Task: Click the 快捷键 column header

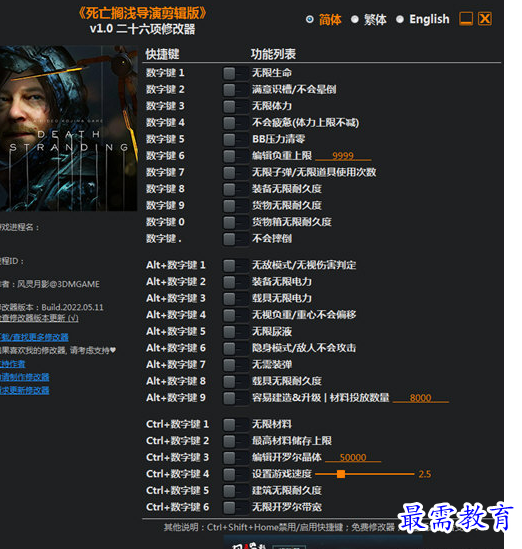Action: [162, 54]
